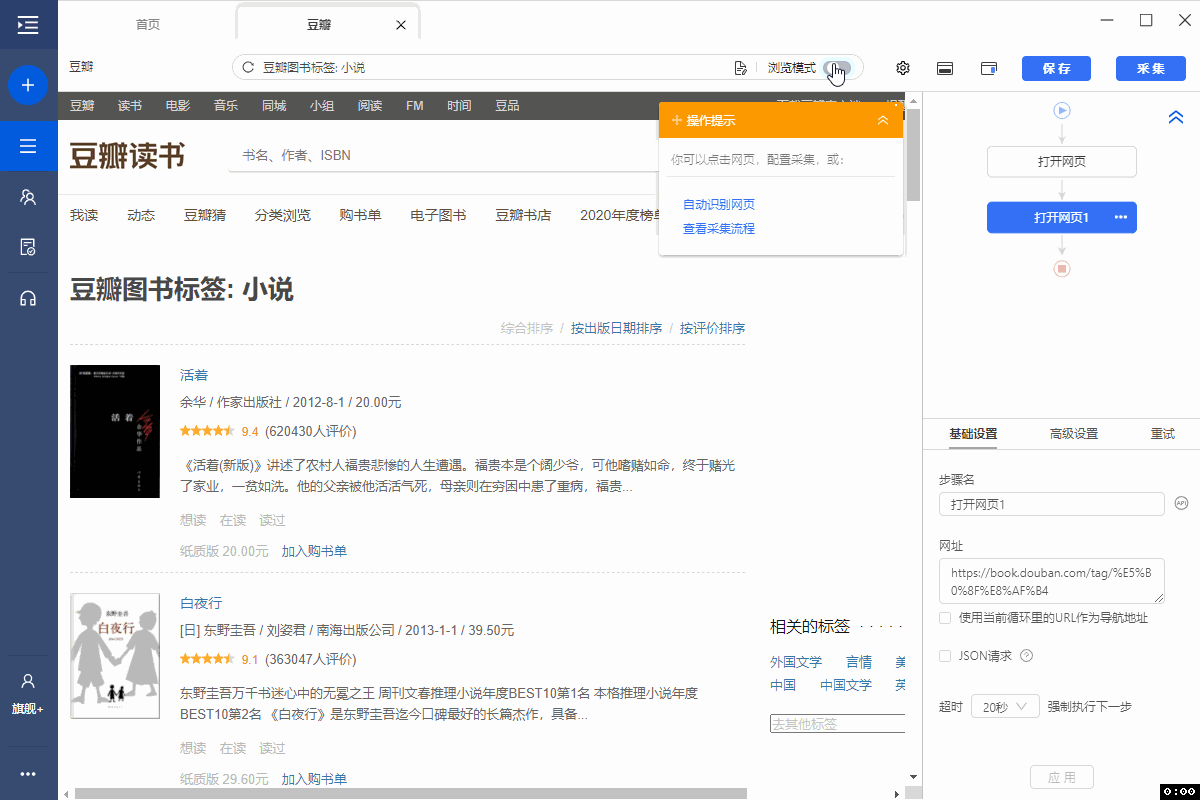Sort by 按出版日期排序
This screenshot has height=800, width=1200.
click(616, 328)
